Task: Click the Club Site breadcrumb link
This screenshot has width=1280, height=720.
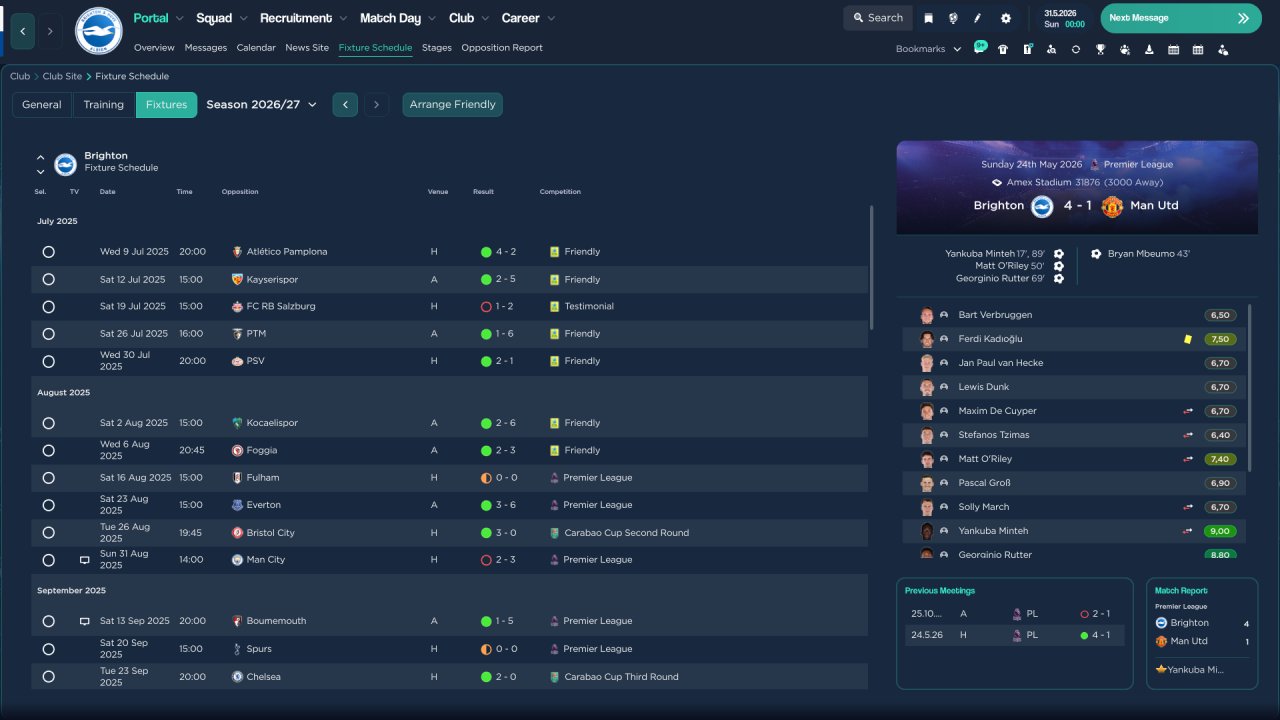Action: click(x=62, y=76)
